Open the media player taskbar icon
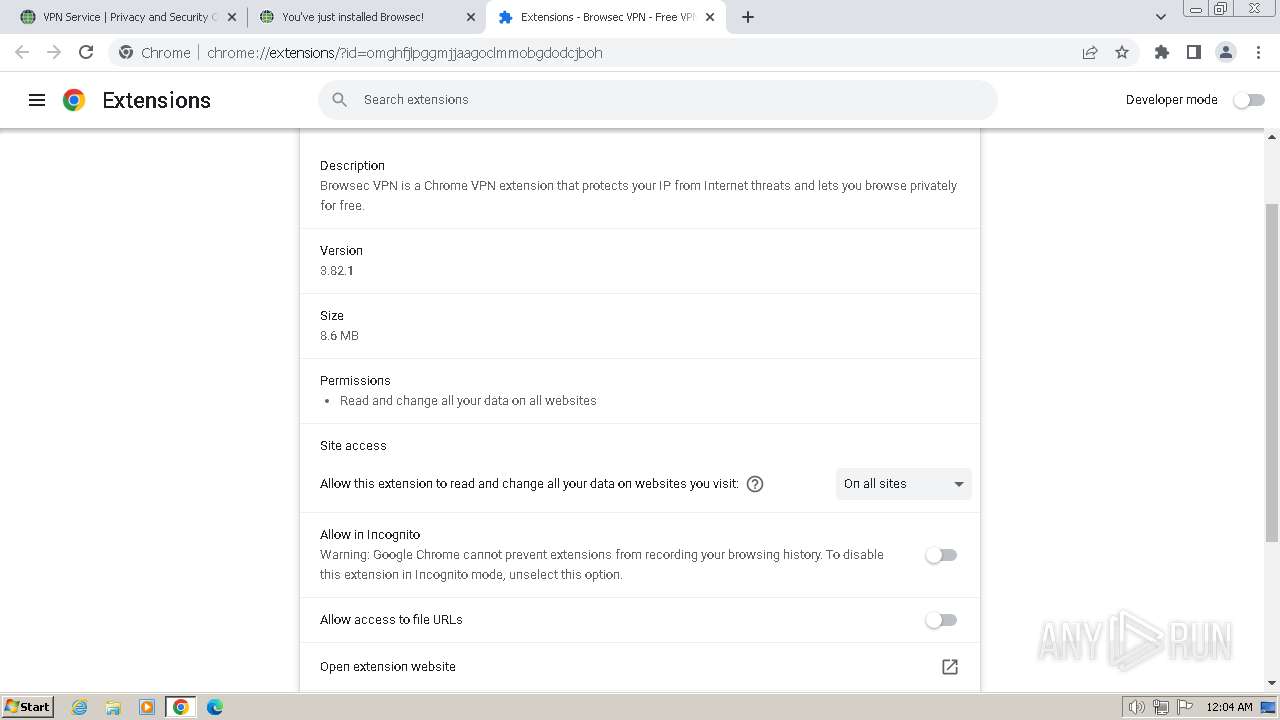The image size is (1280, 720). pos(147,707)
